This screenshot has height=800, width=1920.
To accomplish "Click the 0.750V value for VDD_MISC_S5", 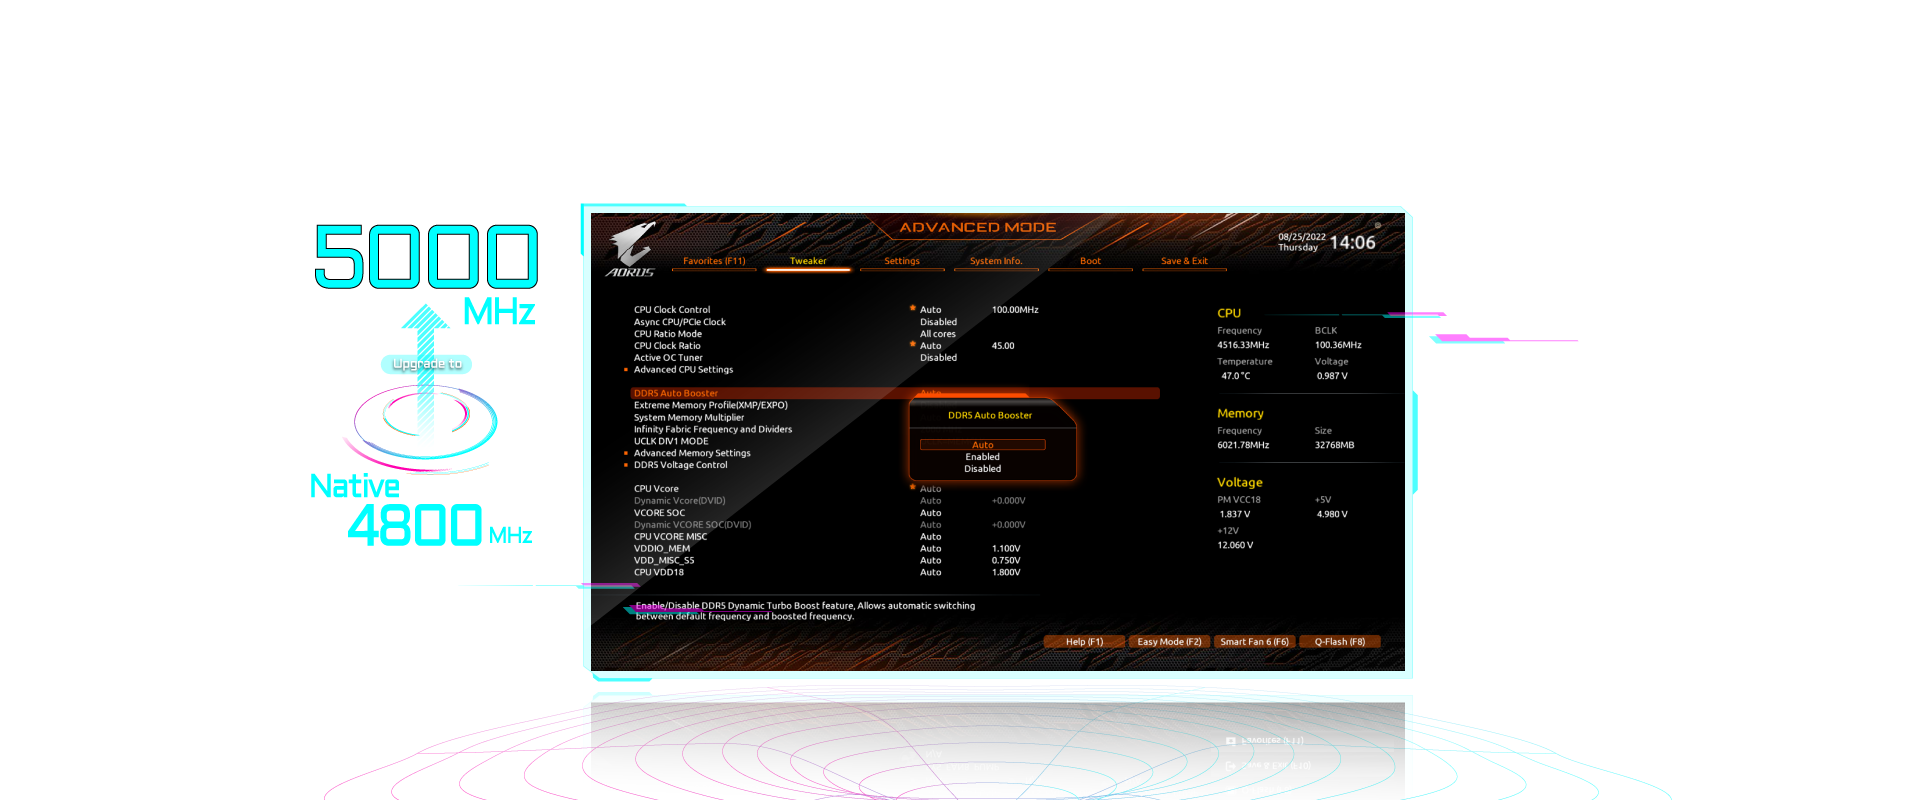I will [1006, 561].
